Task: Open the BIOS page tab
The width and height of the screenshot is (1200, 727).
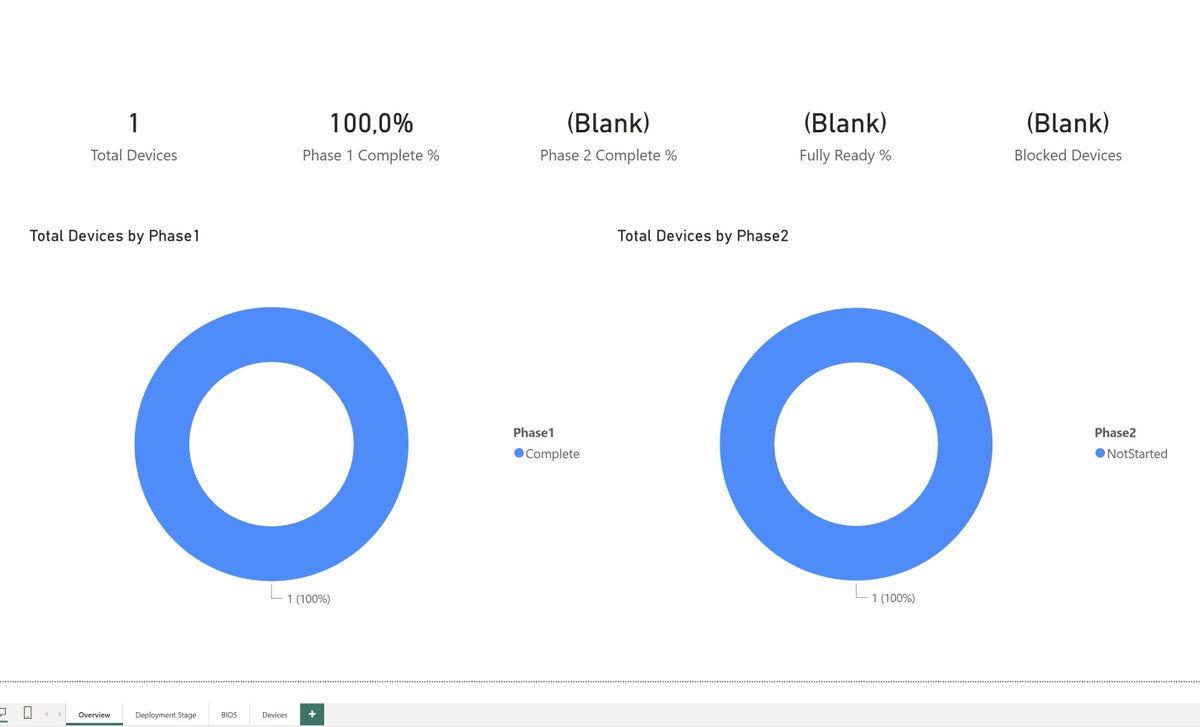Action: coord(229,714)
